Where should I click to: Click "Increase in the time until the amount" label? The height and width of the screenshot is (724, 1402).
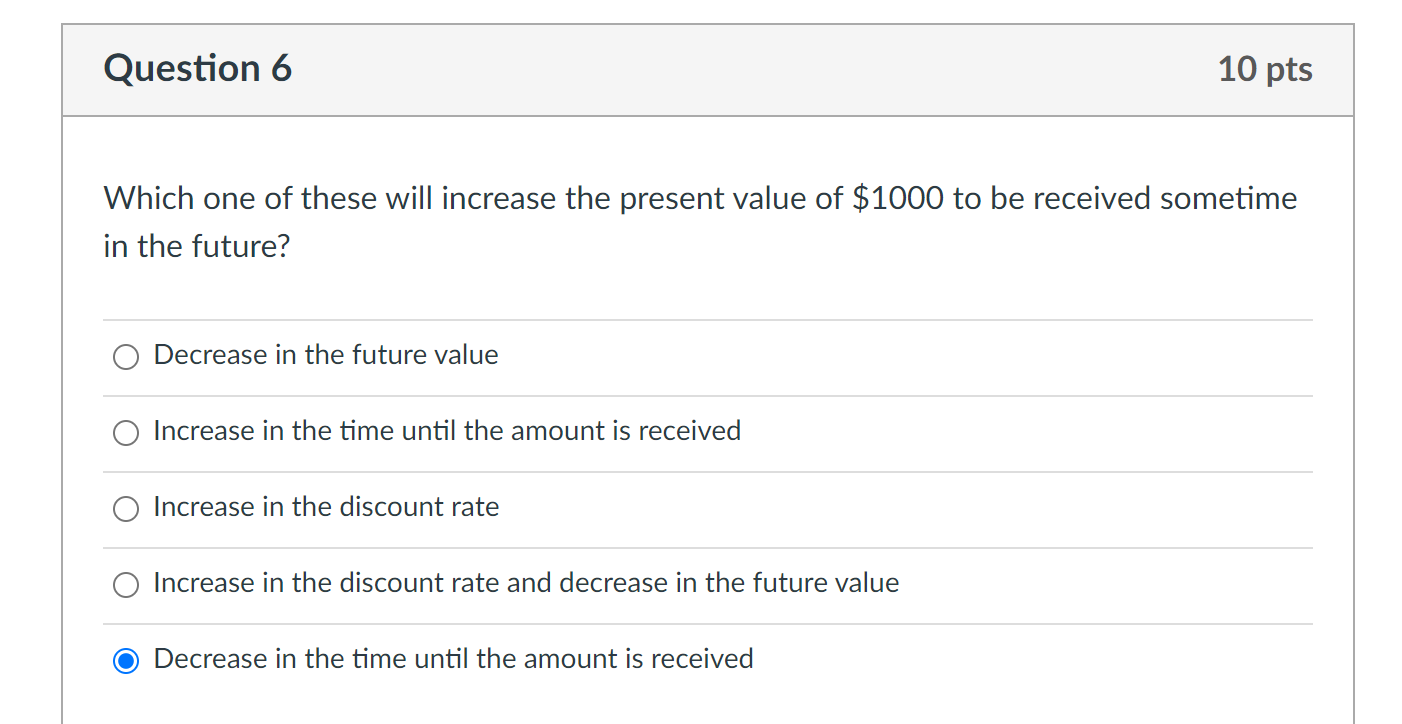447,431
